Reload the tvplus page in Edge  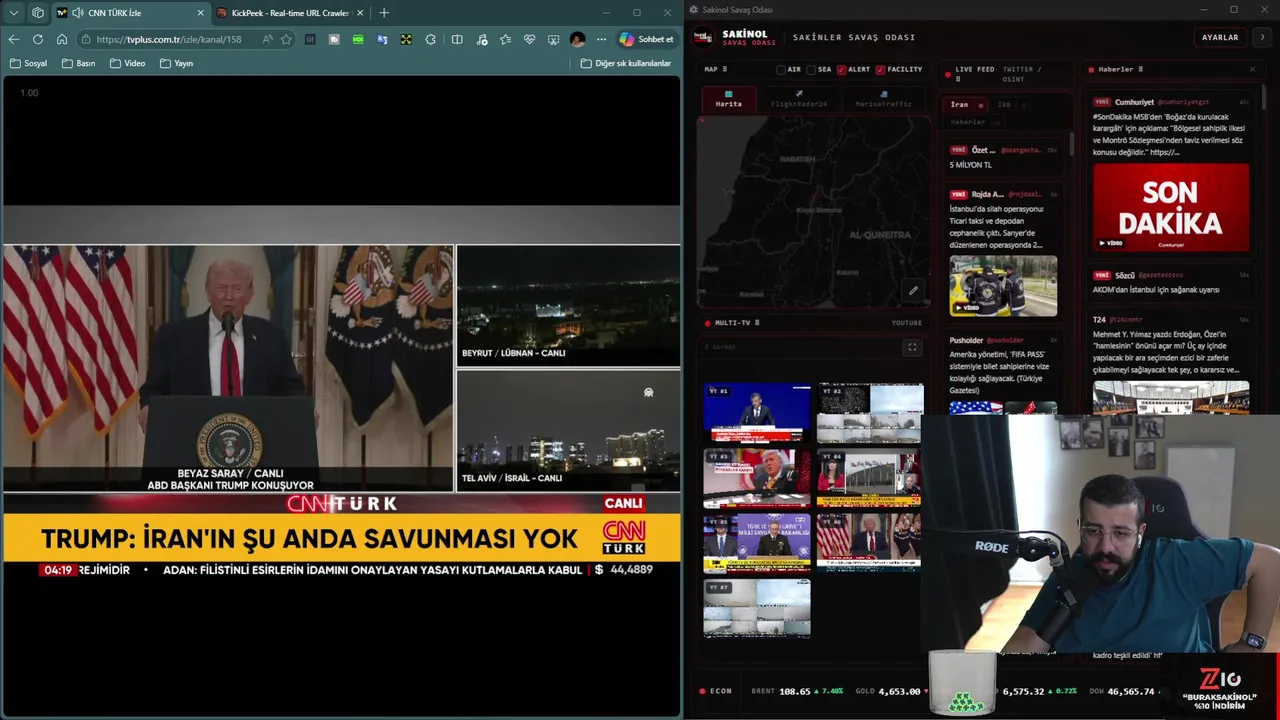[37, 39]
